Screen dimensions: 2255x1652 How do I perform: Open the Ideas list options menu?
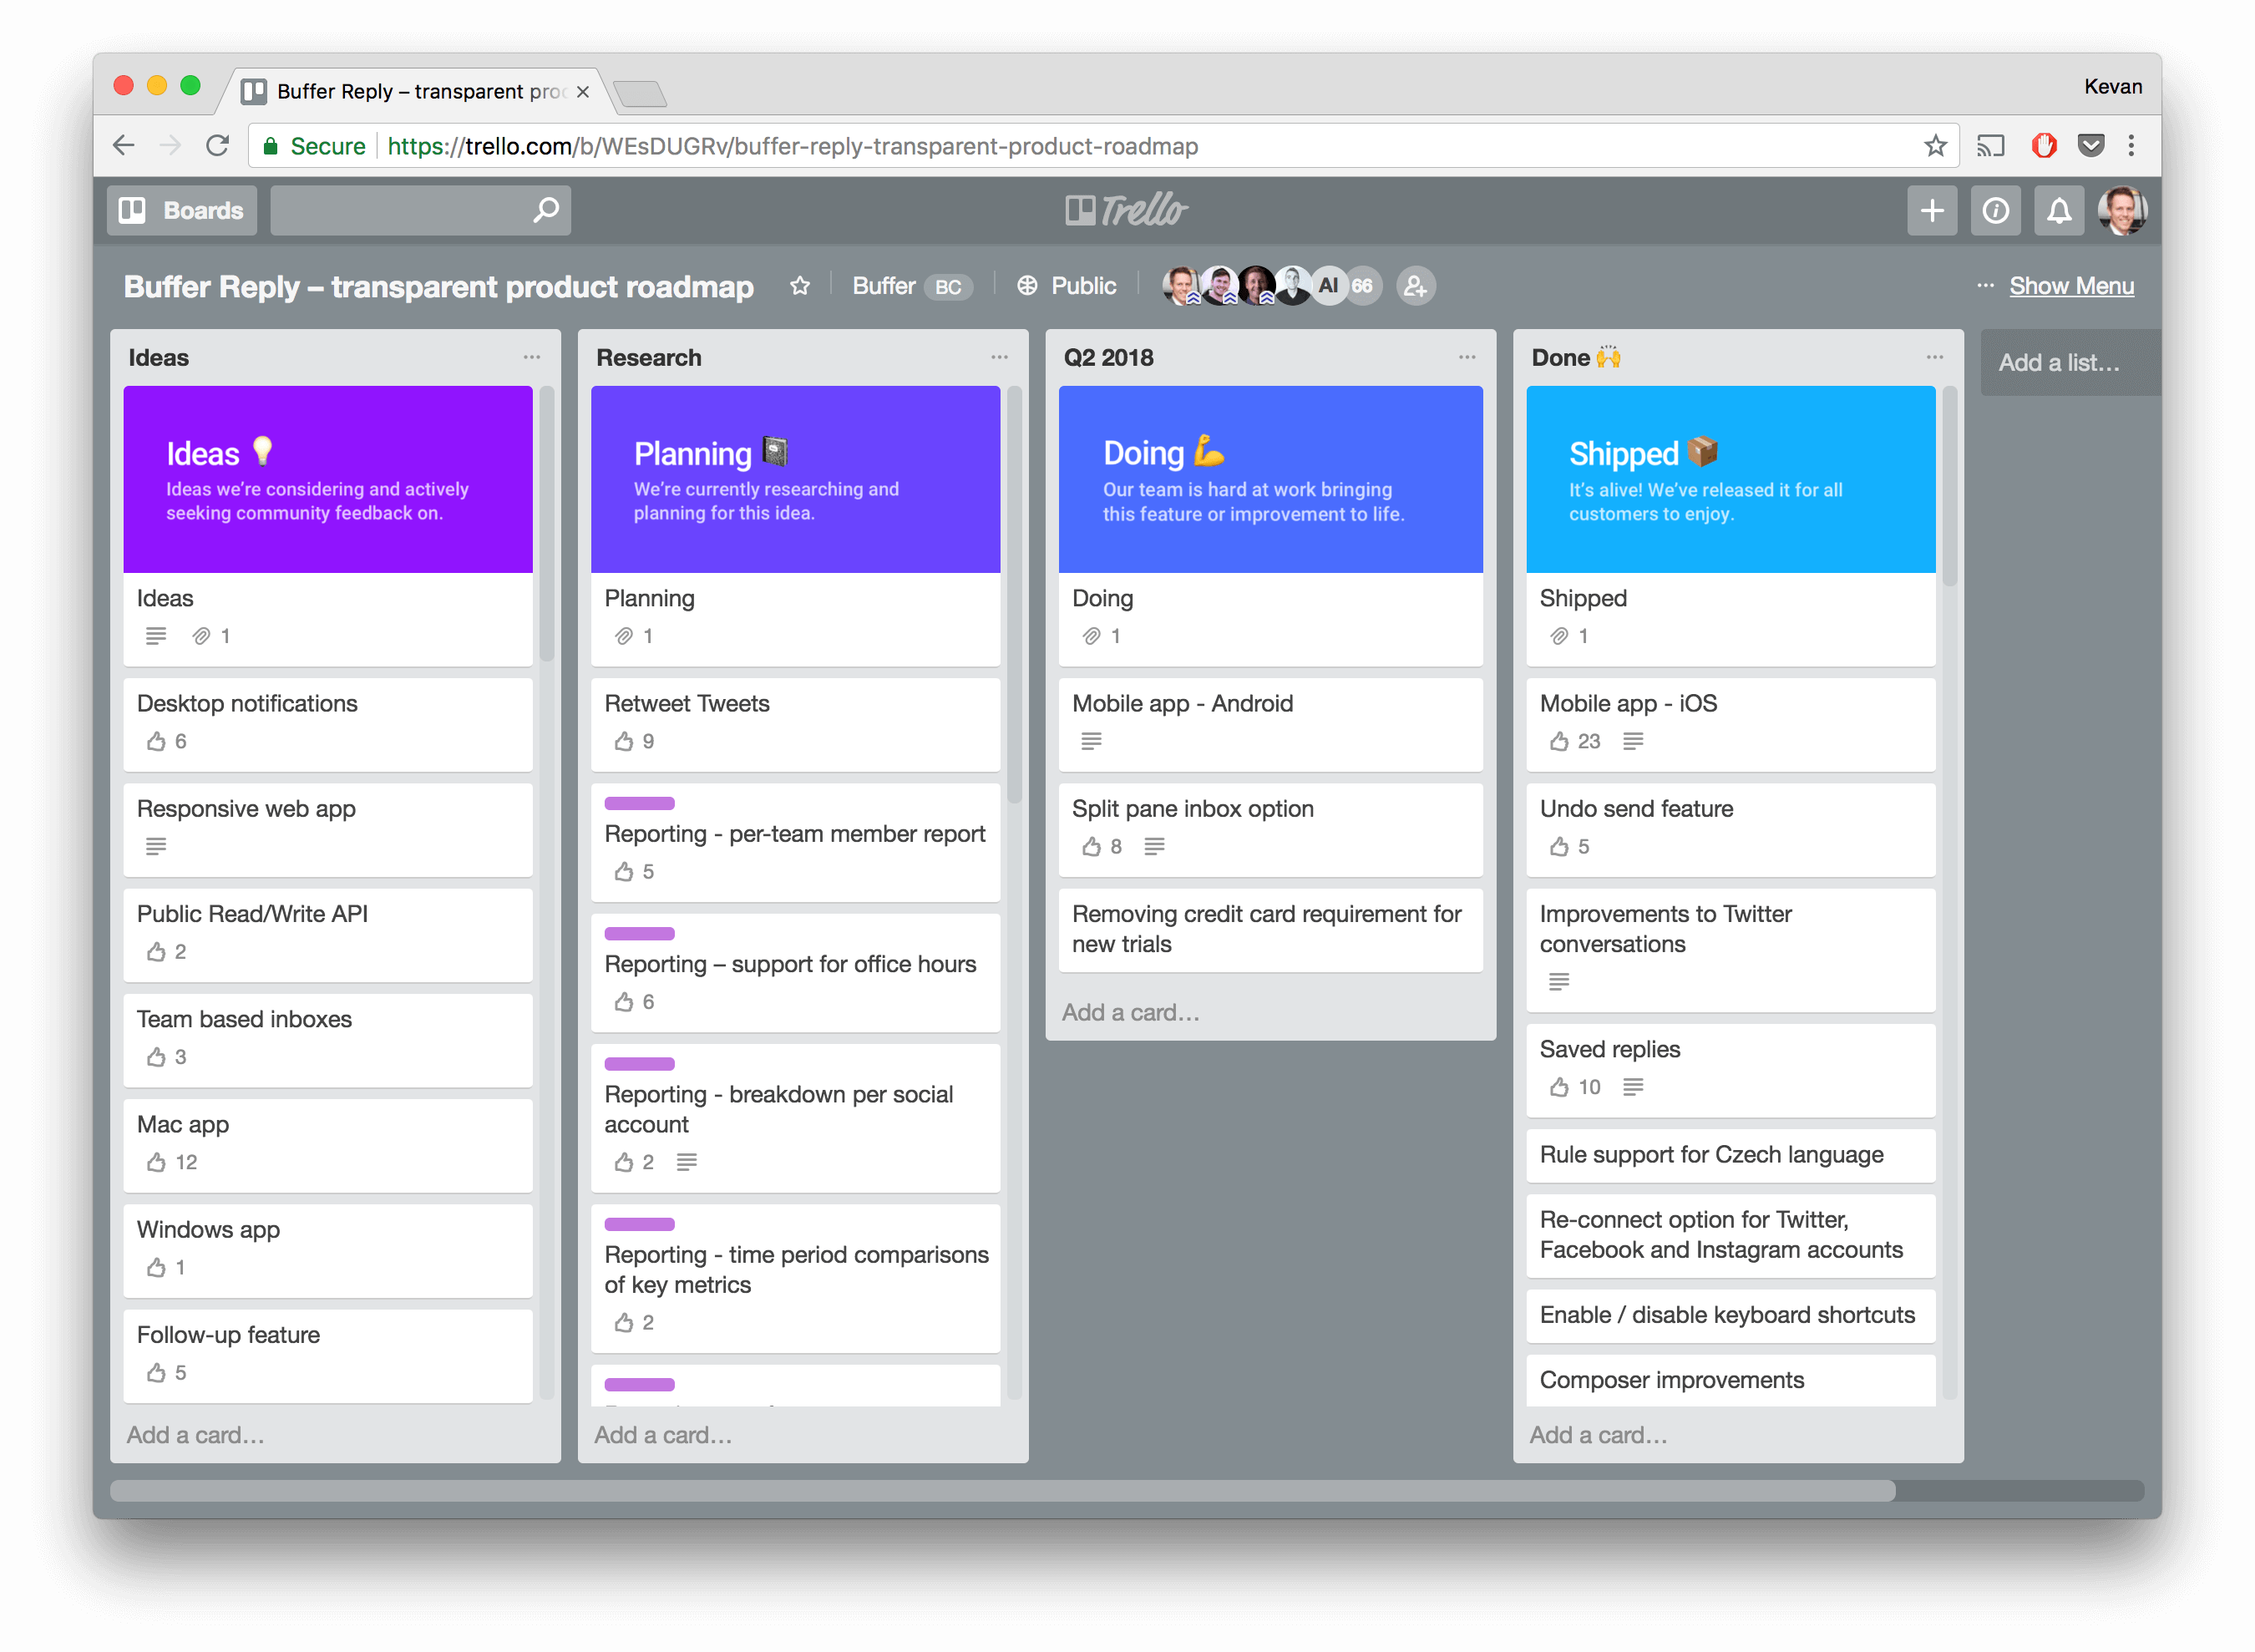point(531,357)
